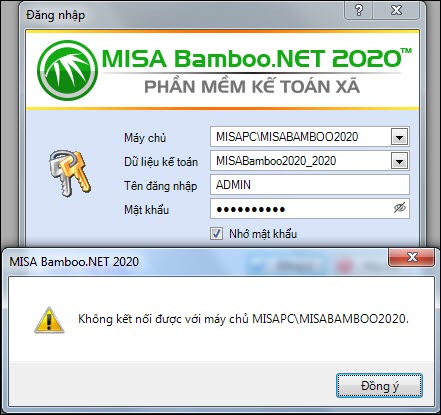The image size is (441, 415).
Task: Click the help question mark button
Action: (359, 10)
